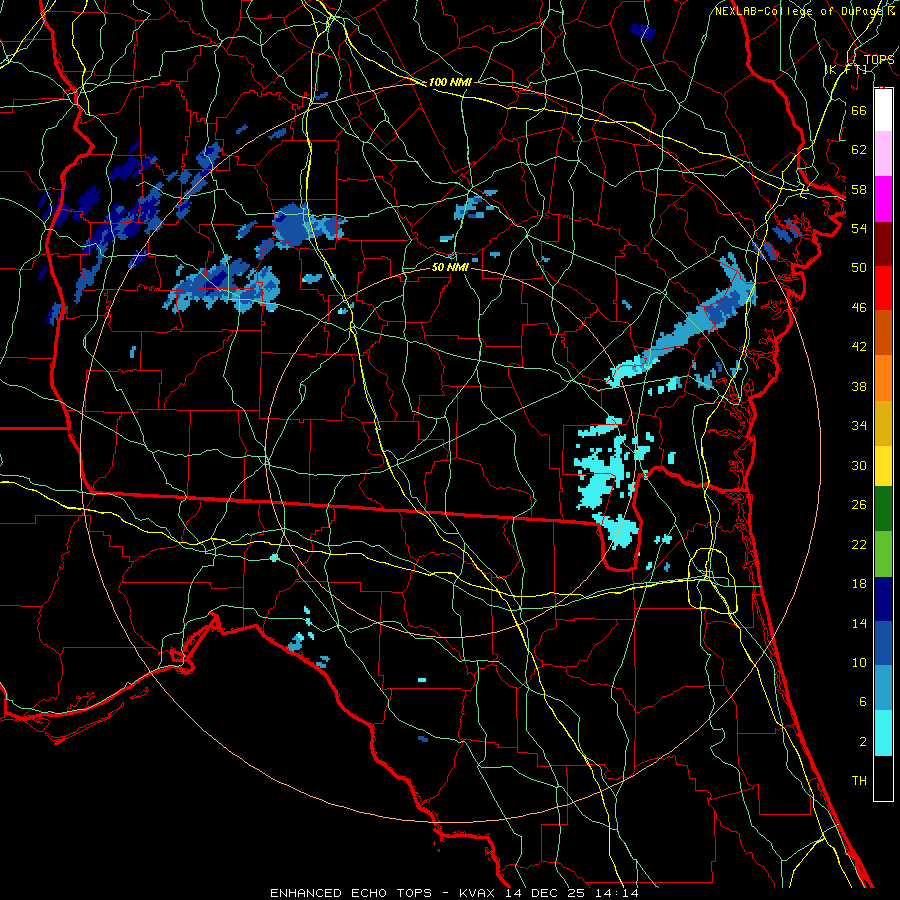Click the dark green legend color block
Screen dimensions: 900x900
coord(883,509)
